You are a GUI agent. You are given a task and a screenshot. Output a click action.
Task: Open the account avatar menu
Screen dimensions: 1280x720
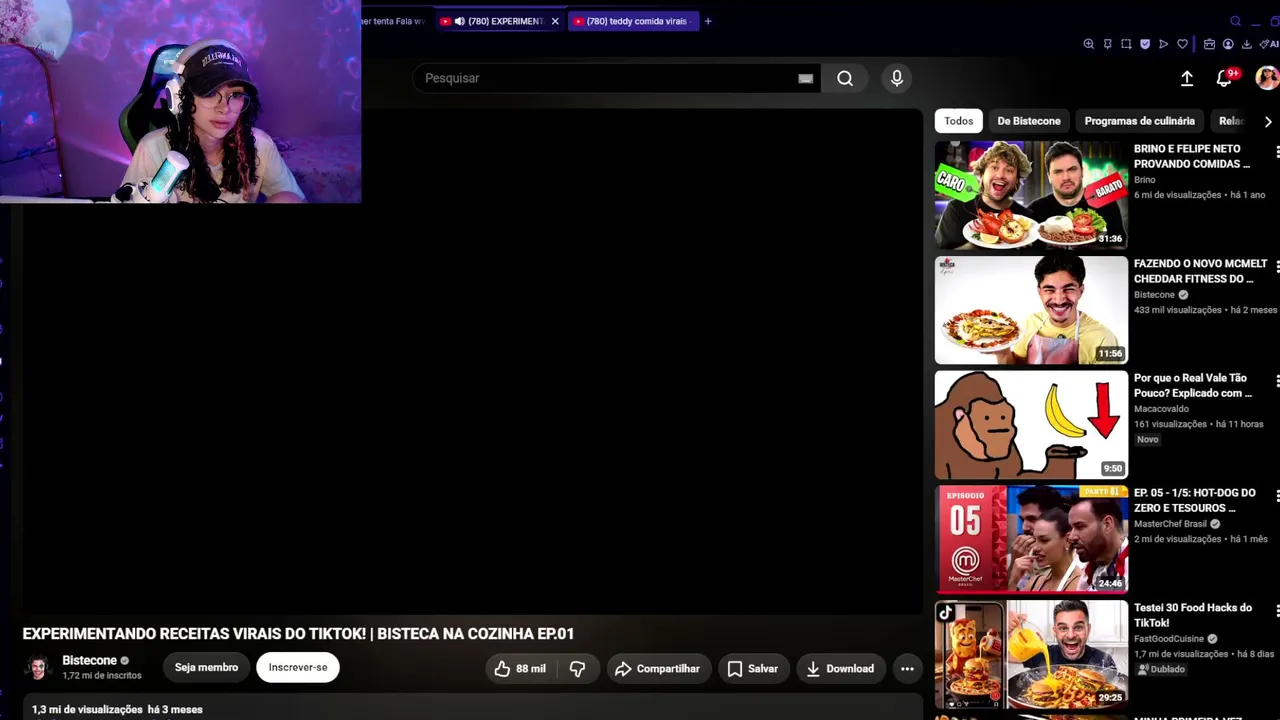[1267, 78]
